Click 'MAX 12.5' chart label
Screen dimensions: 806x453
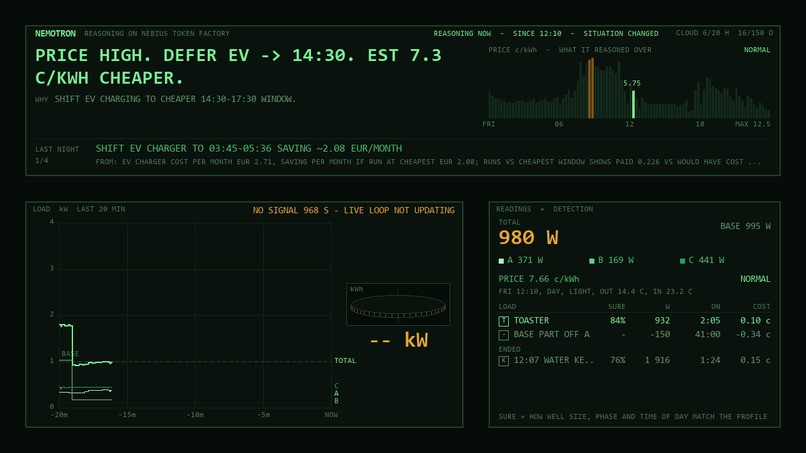coord(753,124)
